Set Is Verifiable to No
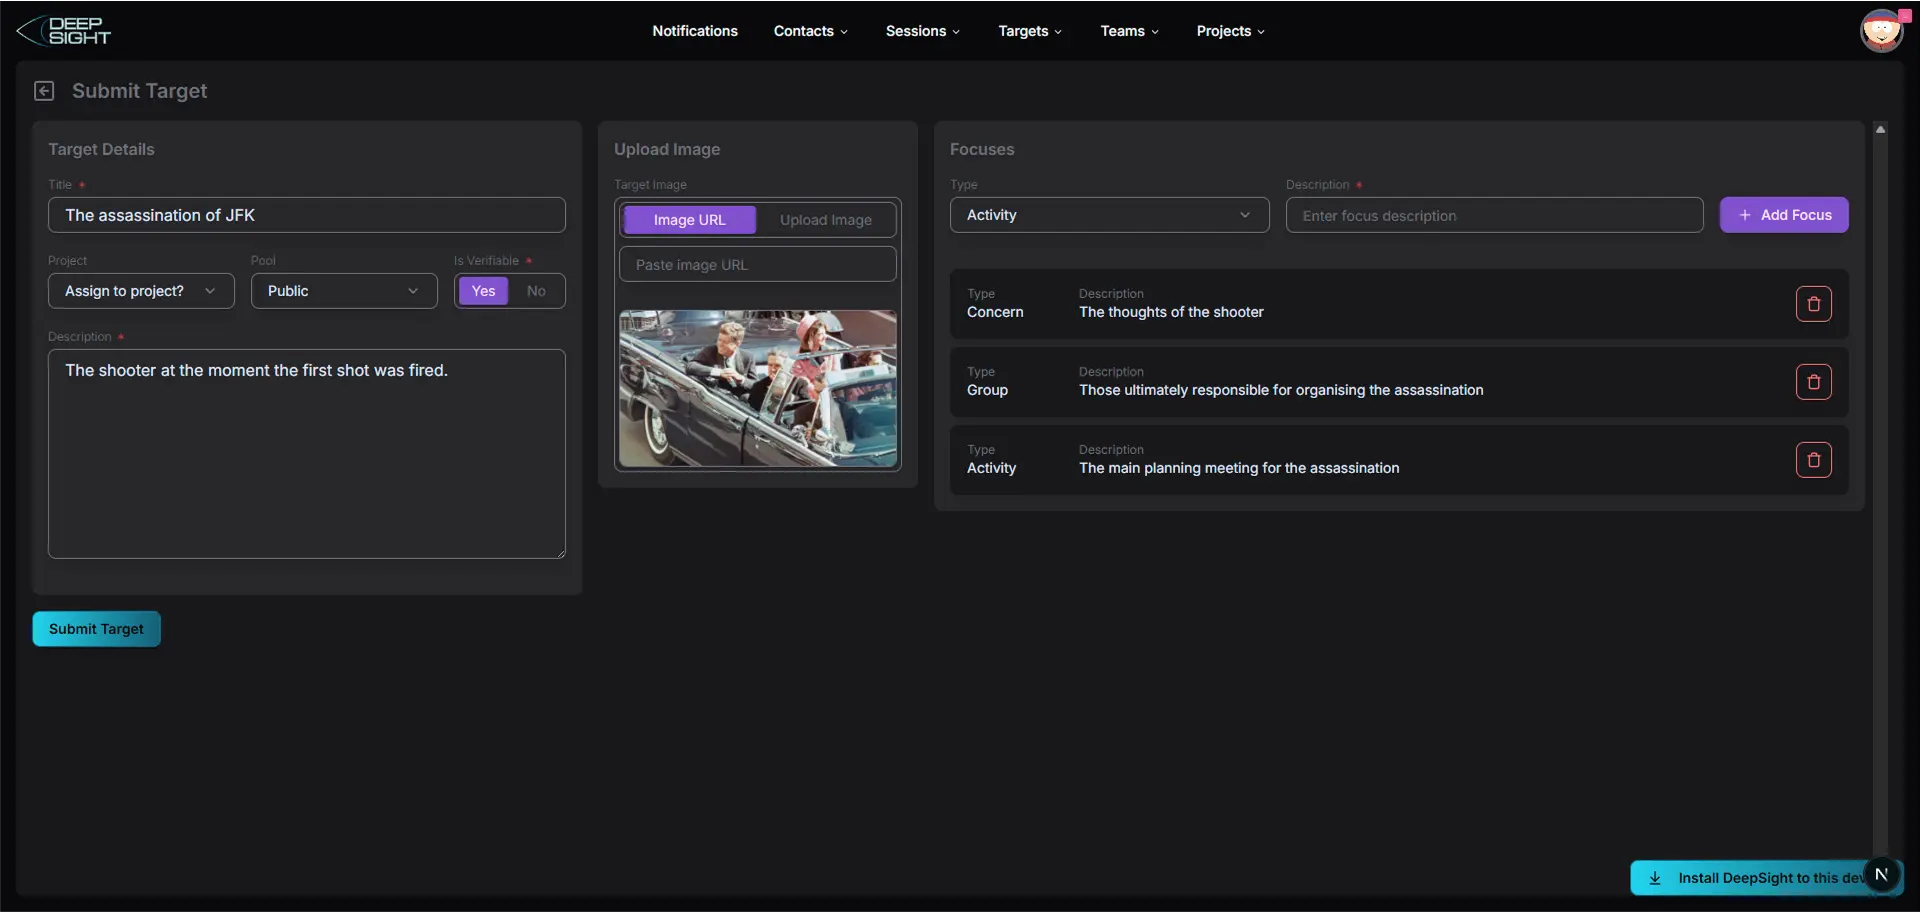Viewport: 1921px width, 912px height. click(536, 291)
